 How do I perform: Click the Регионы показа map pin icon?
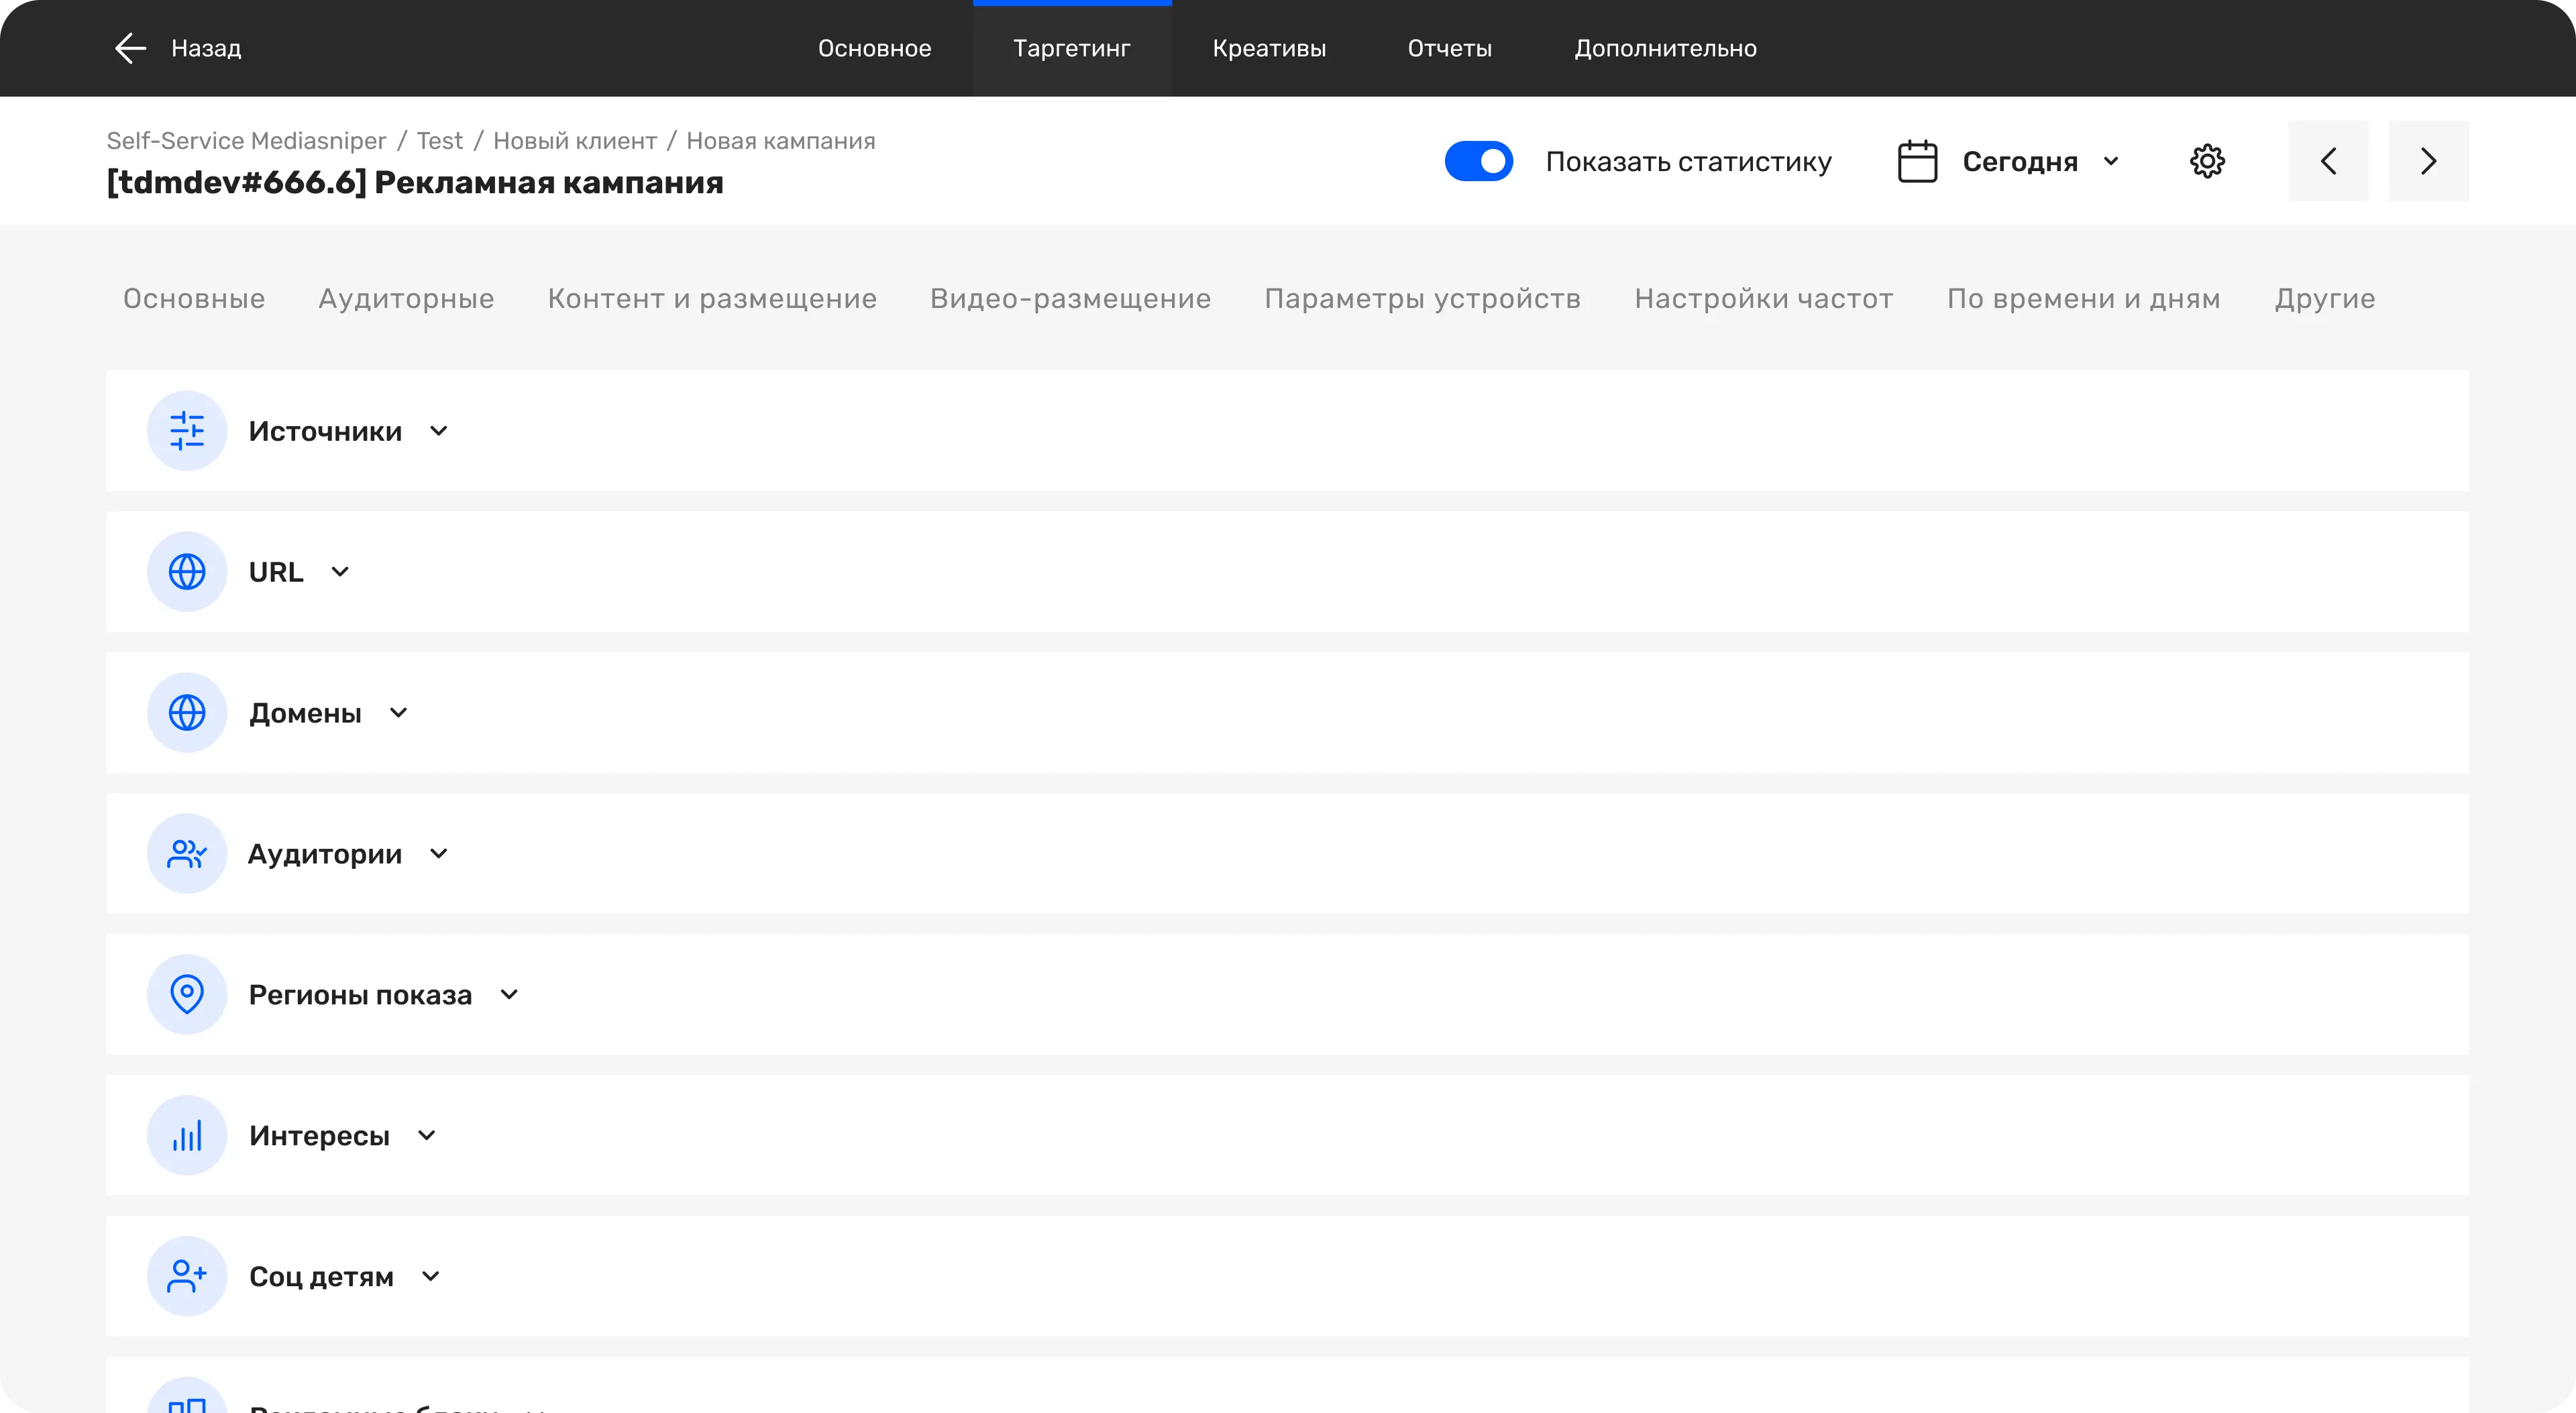click(187, 995)
